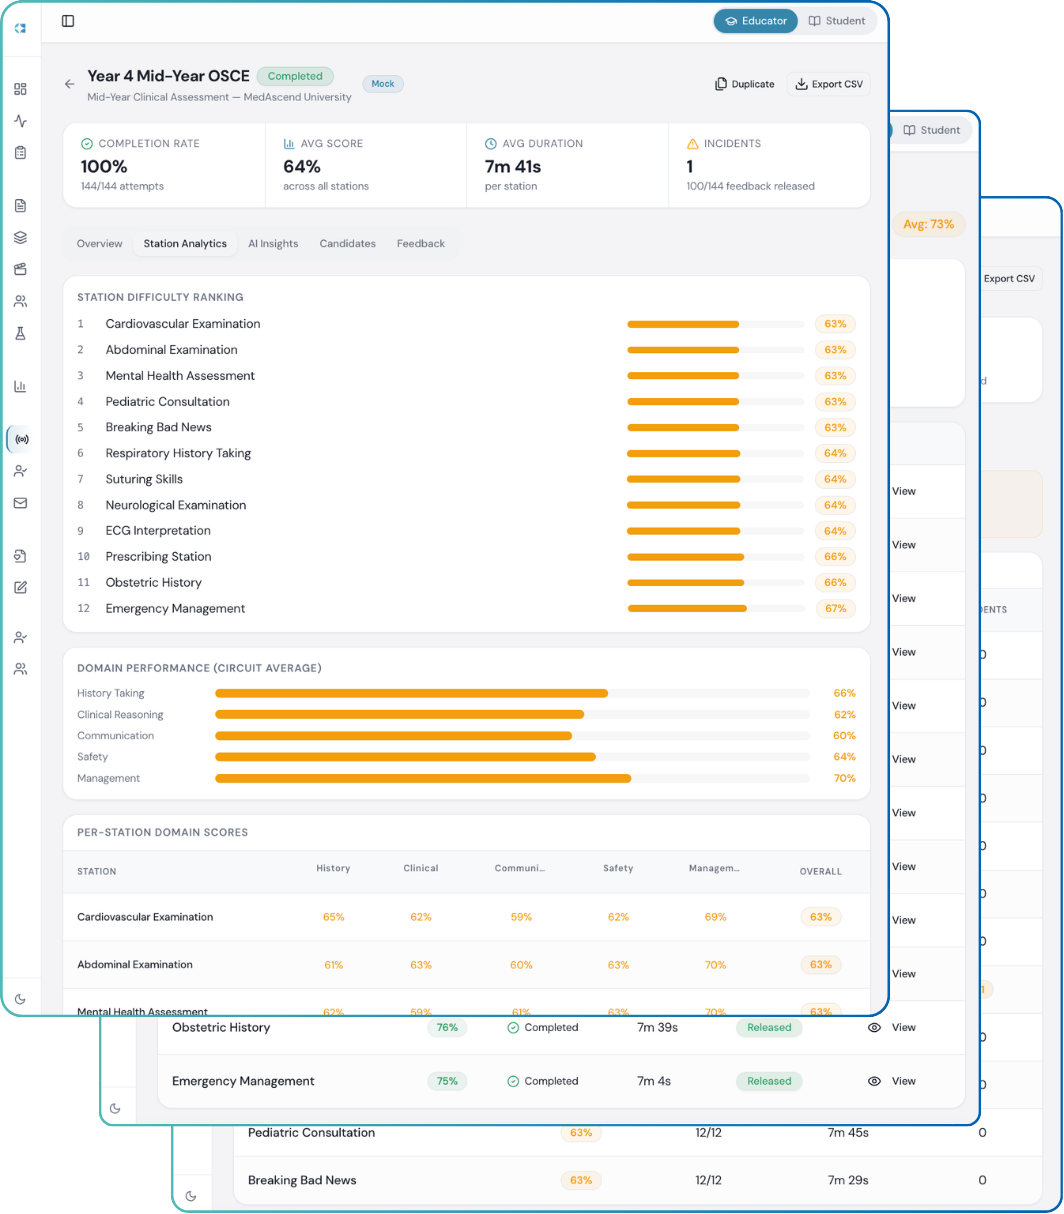Screen dimensions: 1064x1214
Task: Click the Incidents warning triangle icon
Action: pyautogui.click(x=692, y=144)
